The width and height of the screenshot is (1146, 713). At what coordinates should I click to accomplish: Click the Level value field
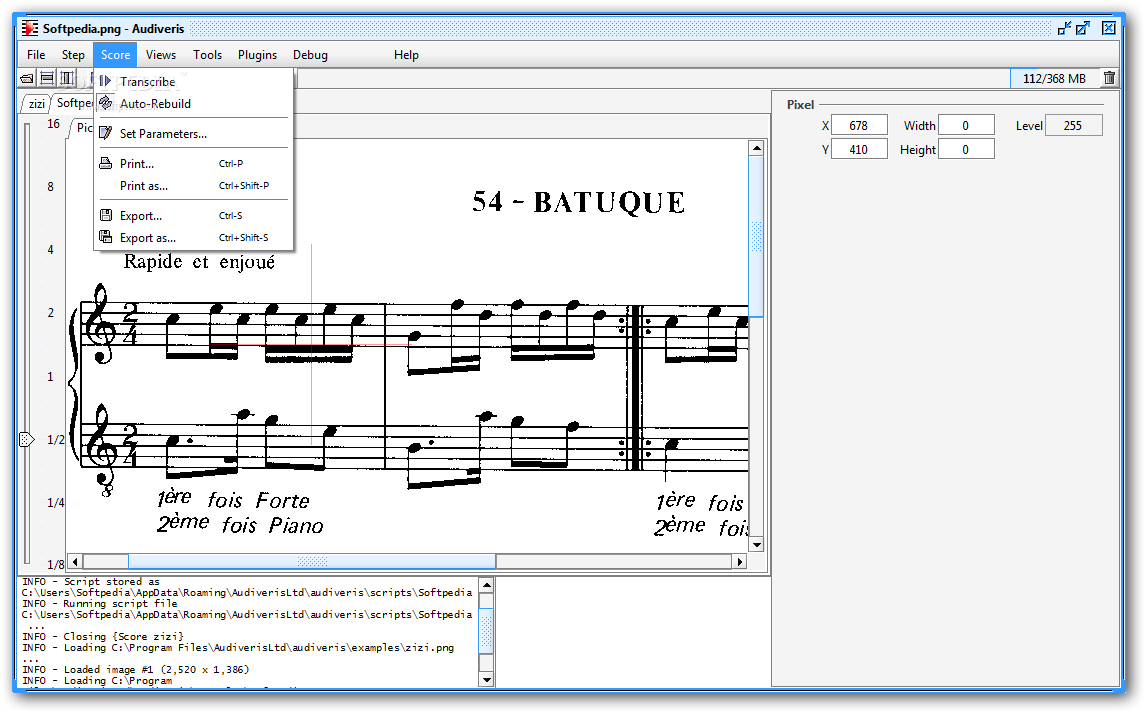click(x=1073, y=126)
